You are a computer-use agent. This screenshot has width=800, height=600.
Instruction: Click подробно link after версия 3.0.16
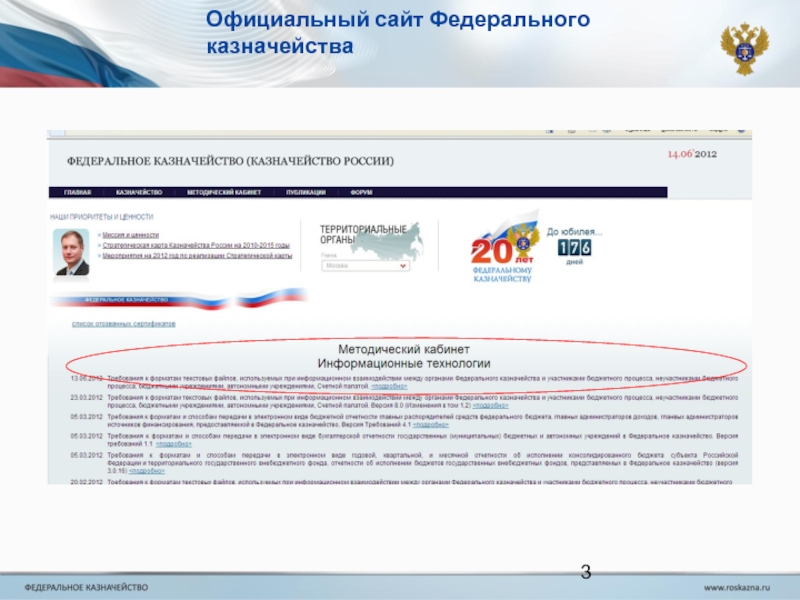147,471
